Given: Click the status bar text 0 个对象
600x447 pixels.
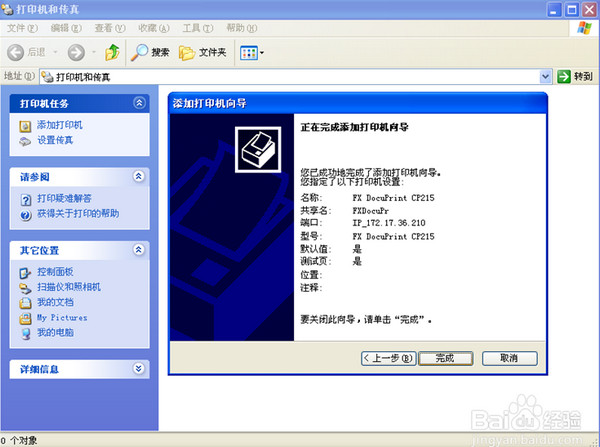Looking at the screenshot, I should point(19,441).
